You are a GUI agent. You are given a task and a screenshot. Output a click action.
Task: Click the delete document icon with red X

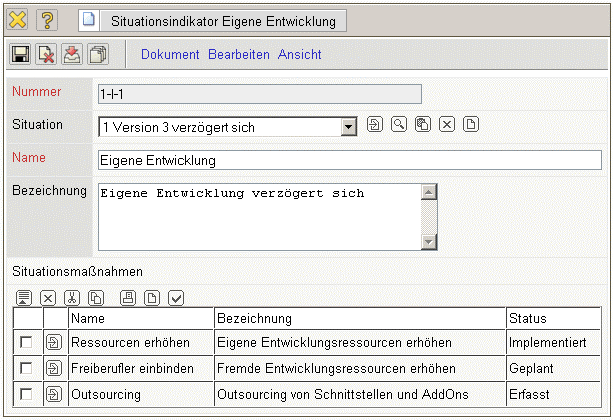click(46, 54)
